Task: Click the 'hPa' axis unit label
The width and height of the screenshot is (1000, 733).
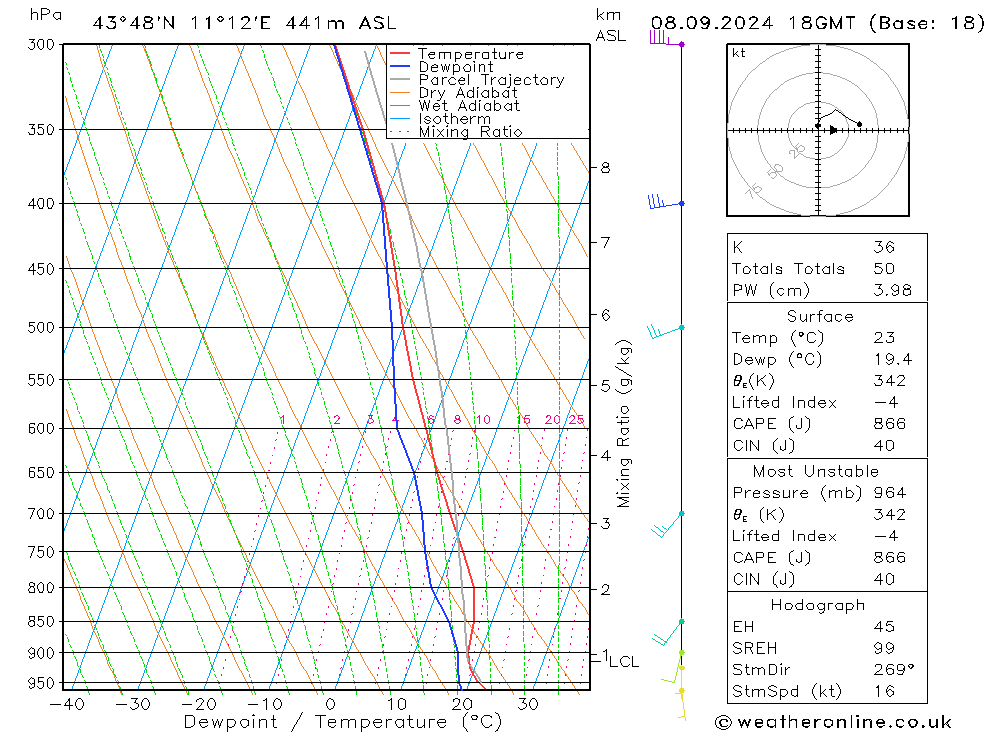Action: pos(45,15)
